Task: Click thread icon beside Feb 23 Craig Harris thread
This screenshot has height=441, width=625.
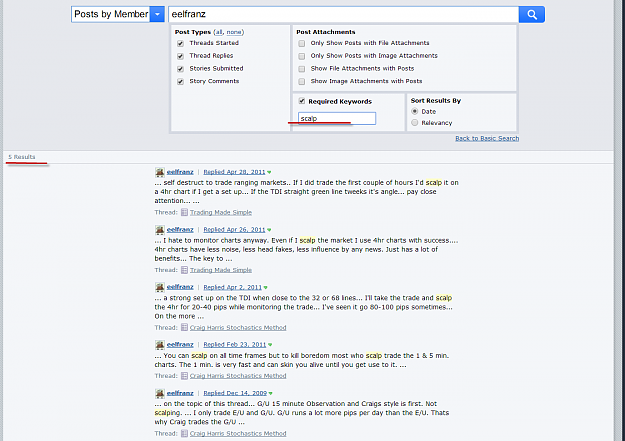Action: (184, 376)
